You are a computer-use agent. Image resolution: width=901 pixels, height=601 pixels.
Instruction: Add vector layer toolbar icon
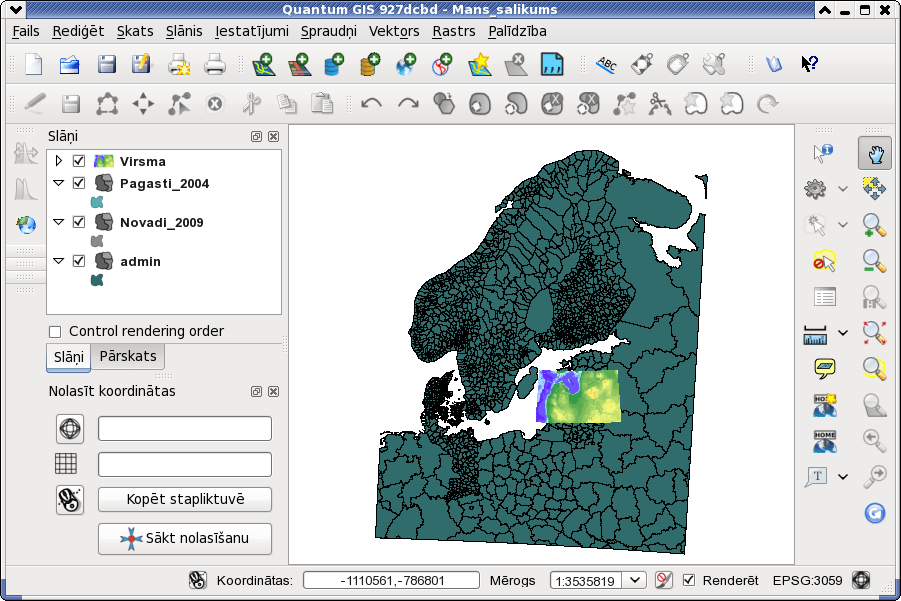click(x=264, y=64)
